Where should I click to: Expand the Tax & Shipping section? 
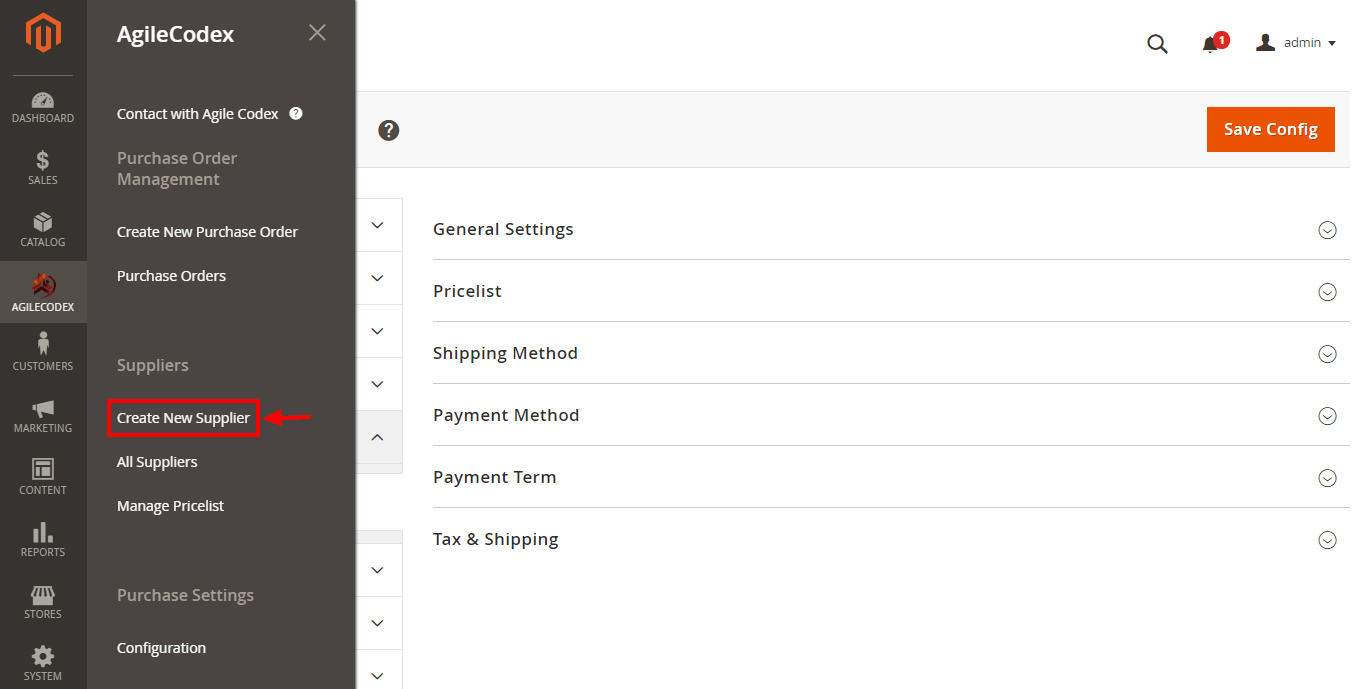pos(884,539)
